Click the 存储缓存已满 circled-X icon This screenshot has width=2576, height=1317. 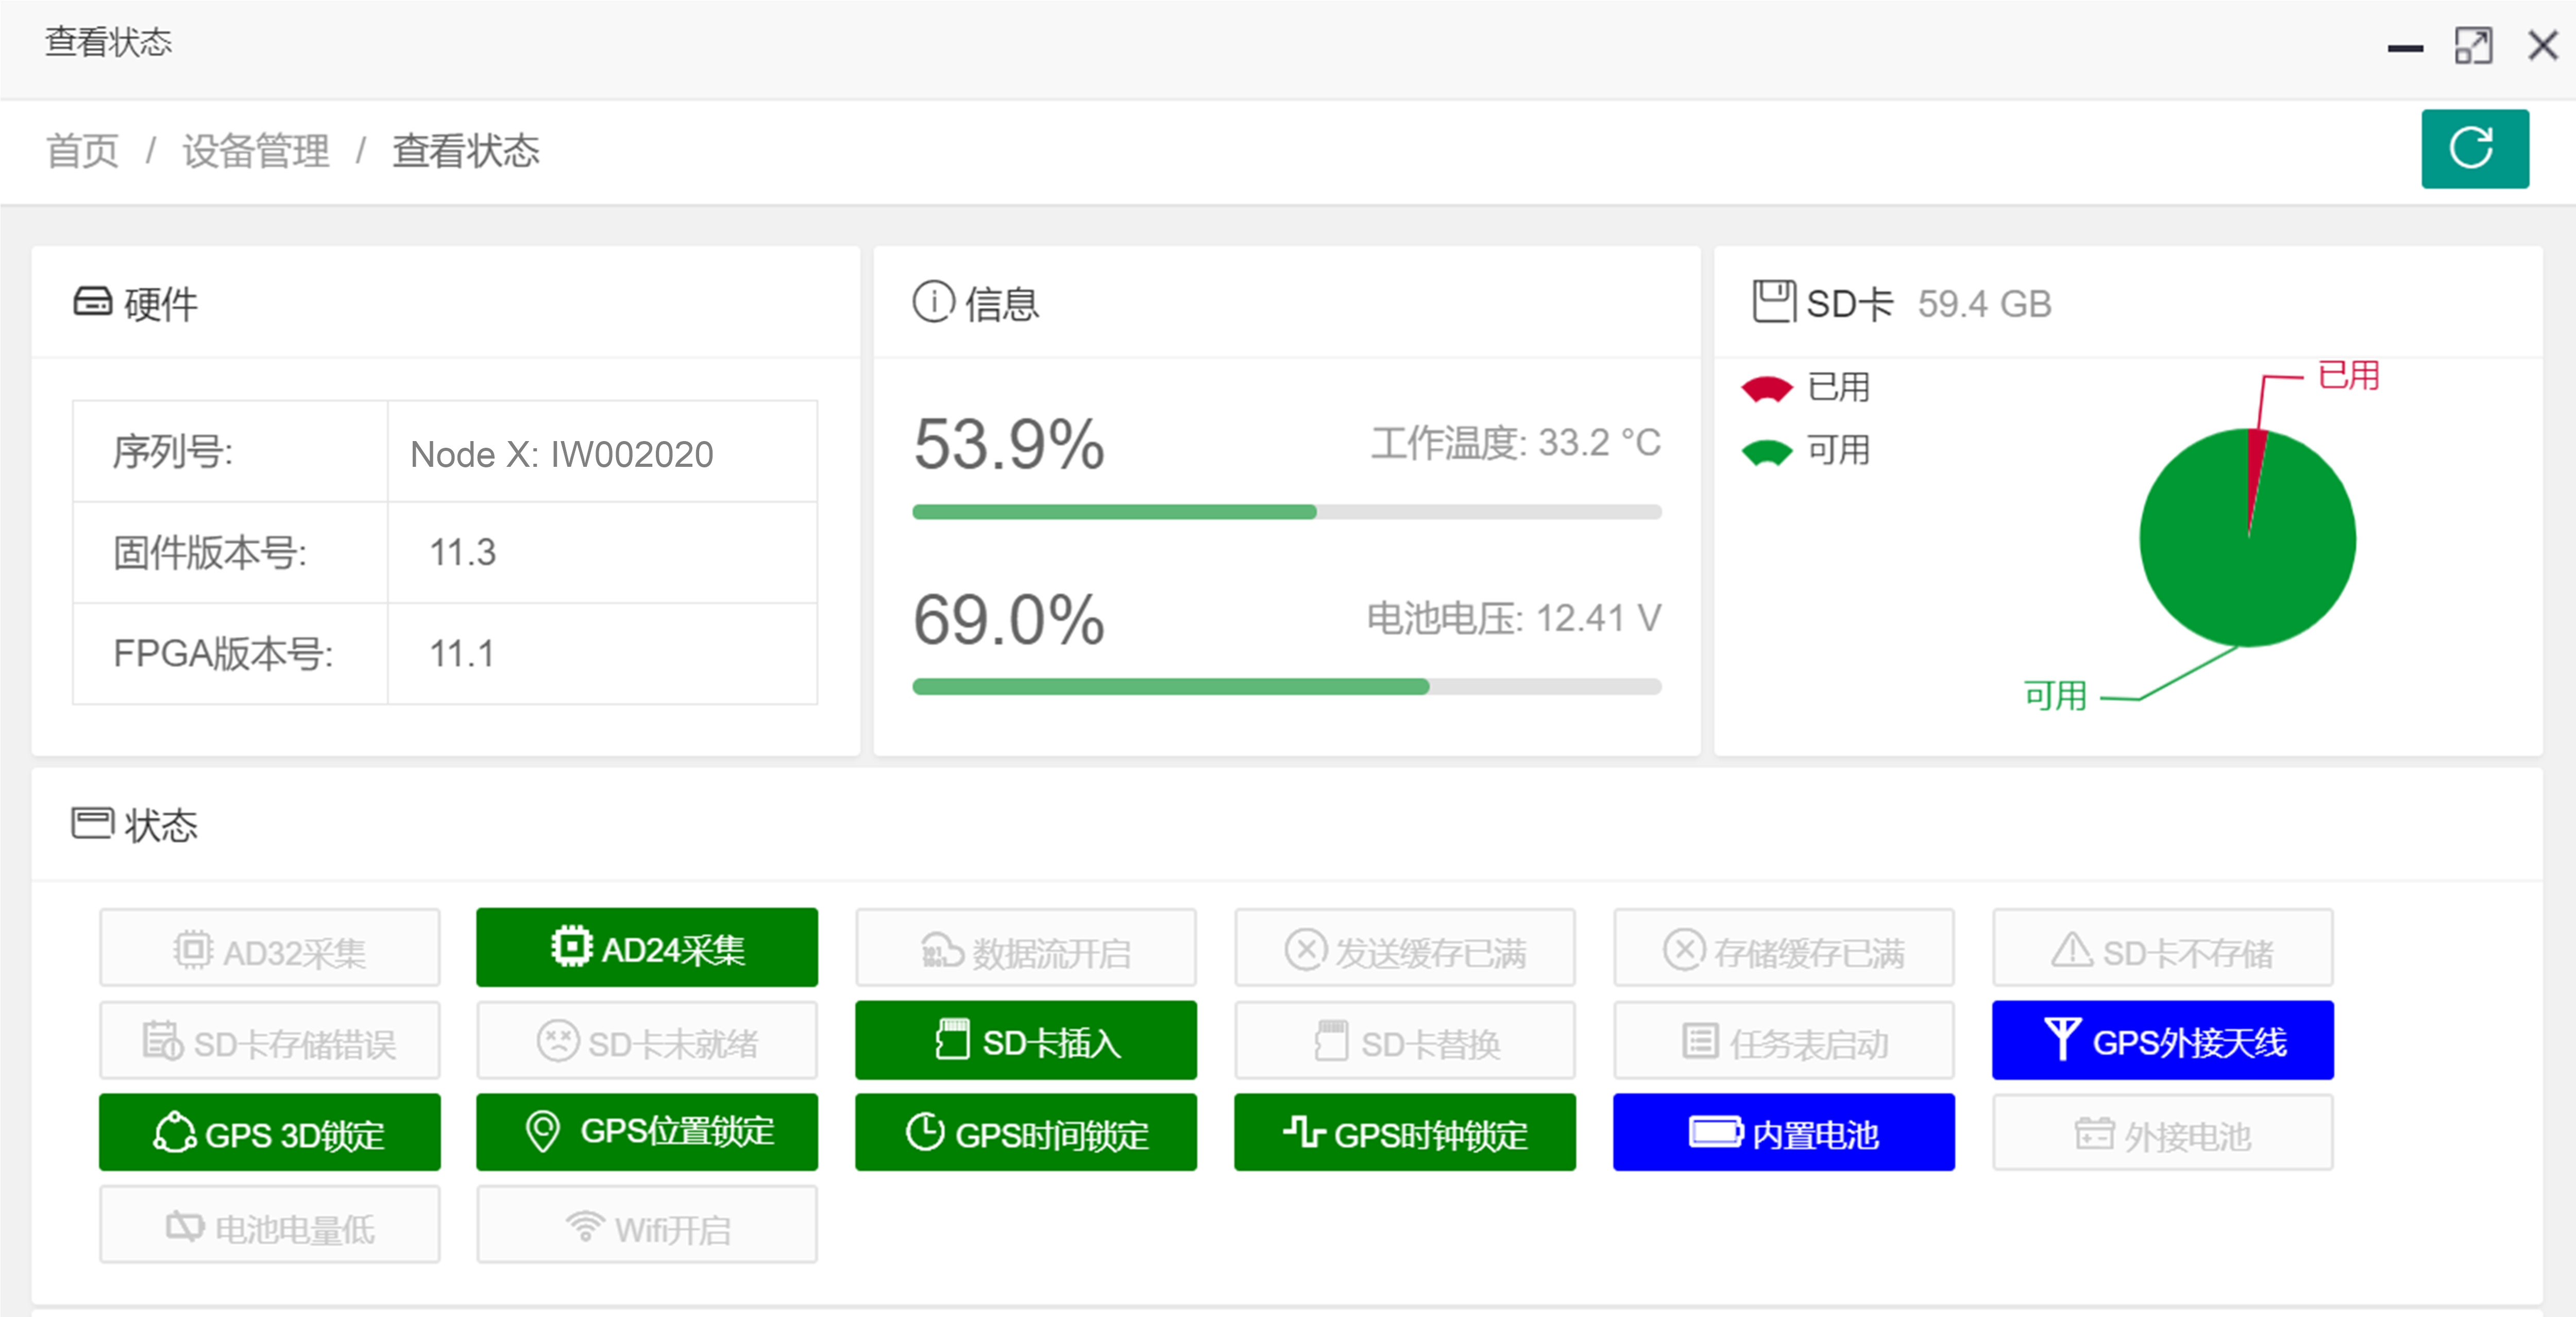pos(1684,949)
